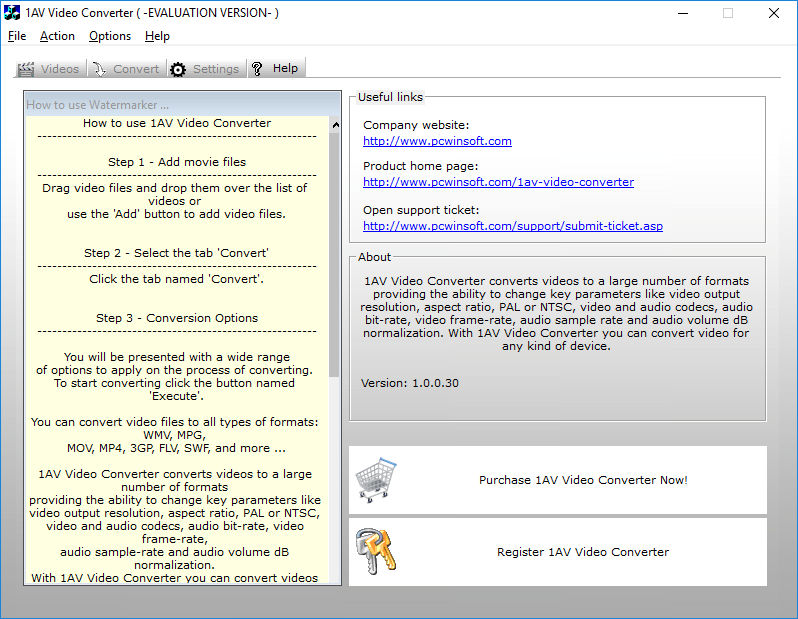The image size is (798, 619).
Task: Select the Help tab with question mark
Action: pyautogui.click(x=276, y=68)
